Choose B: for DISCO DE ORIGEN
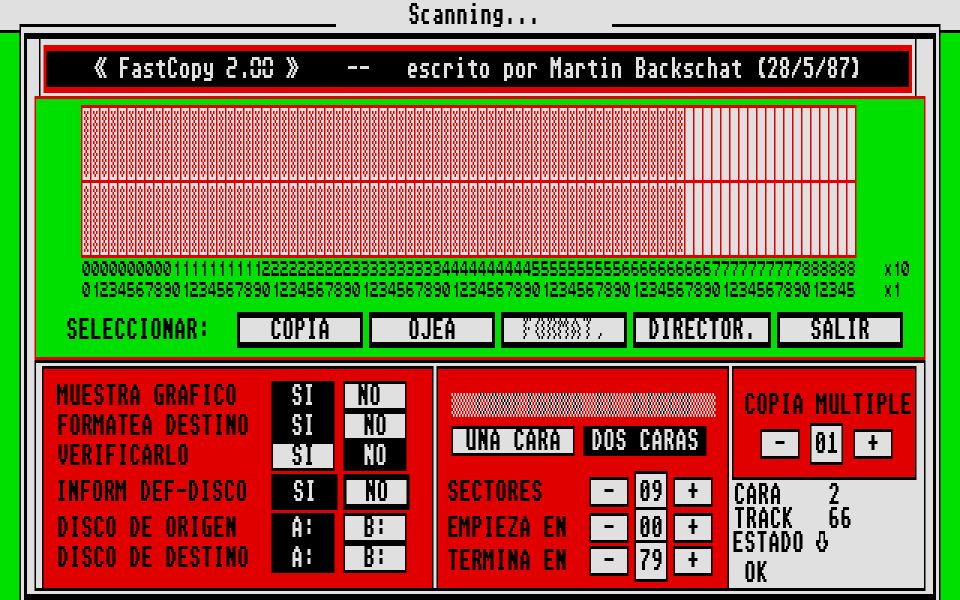 [x=375, y=527]
